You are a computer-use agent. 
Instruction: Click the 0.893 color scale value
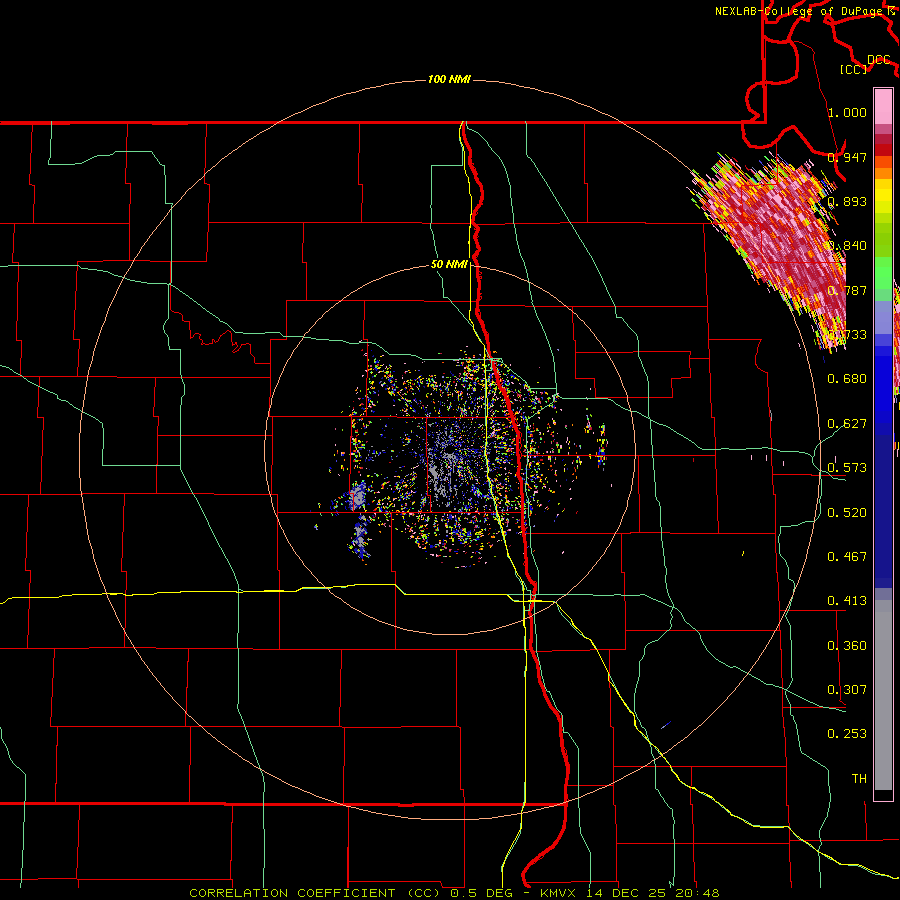coord(847,201)
